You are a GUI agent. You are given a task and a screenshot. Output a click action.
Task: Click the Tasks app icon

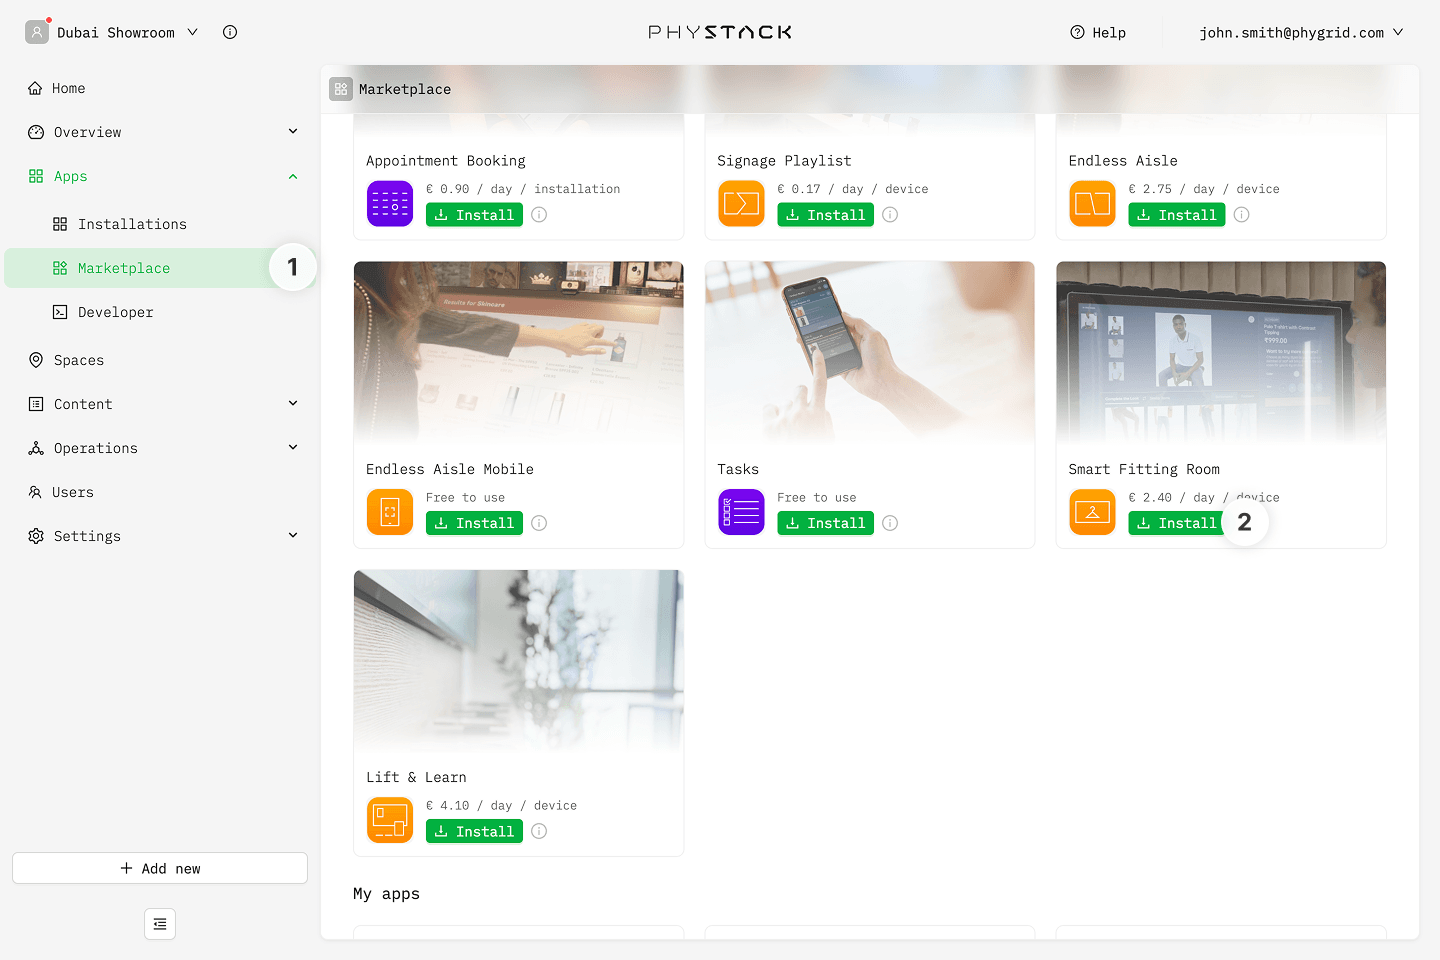coord(741,512)
